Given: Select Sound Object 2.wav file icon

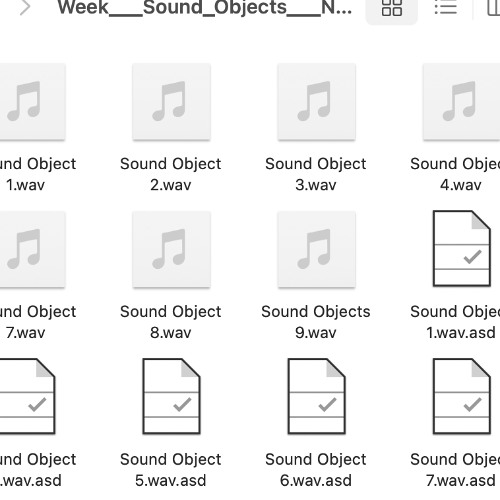Looking at the screenshot, I should click(171, 102).
